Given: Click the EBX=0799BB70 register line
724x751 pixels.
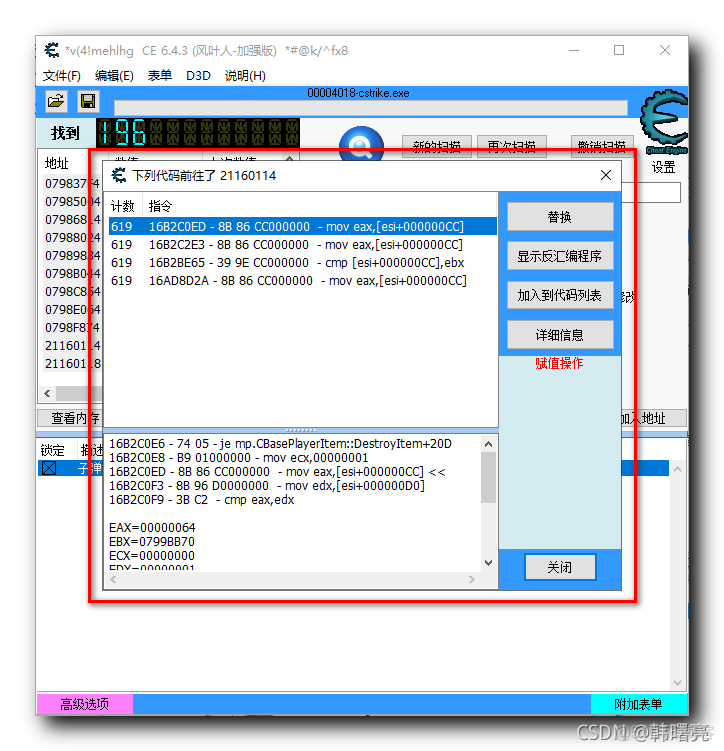Looking at the screenshot, I should 152,542.
